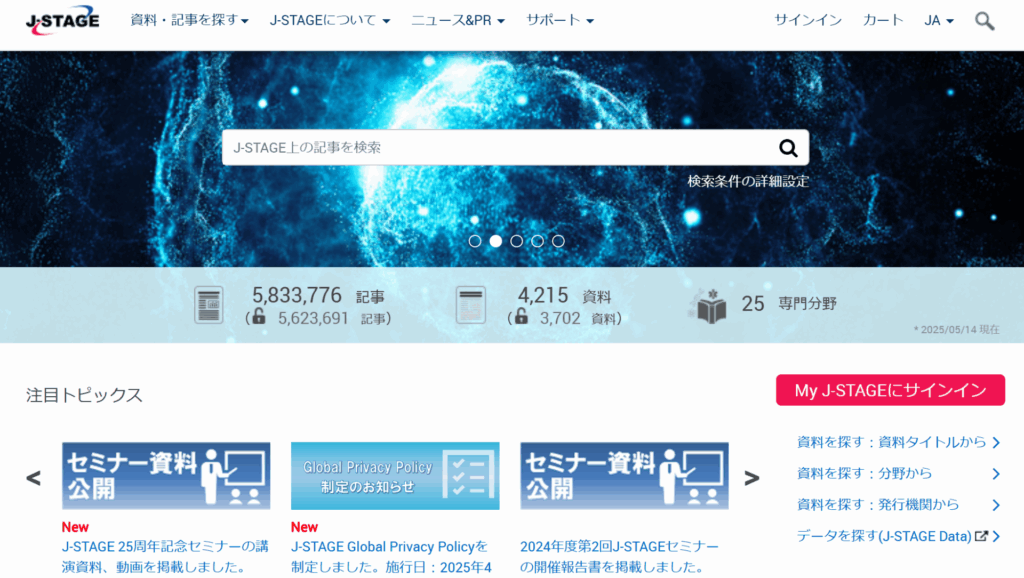Click open-access lock icon next to 5,623,691
Screen dimensions: 1024x578
click(x=259, y=317)
